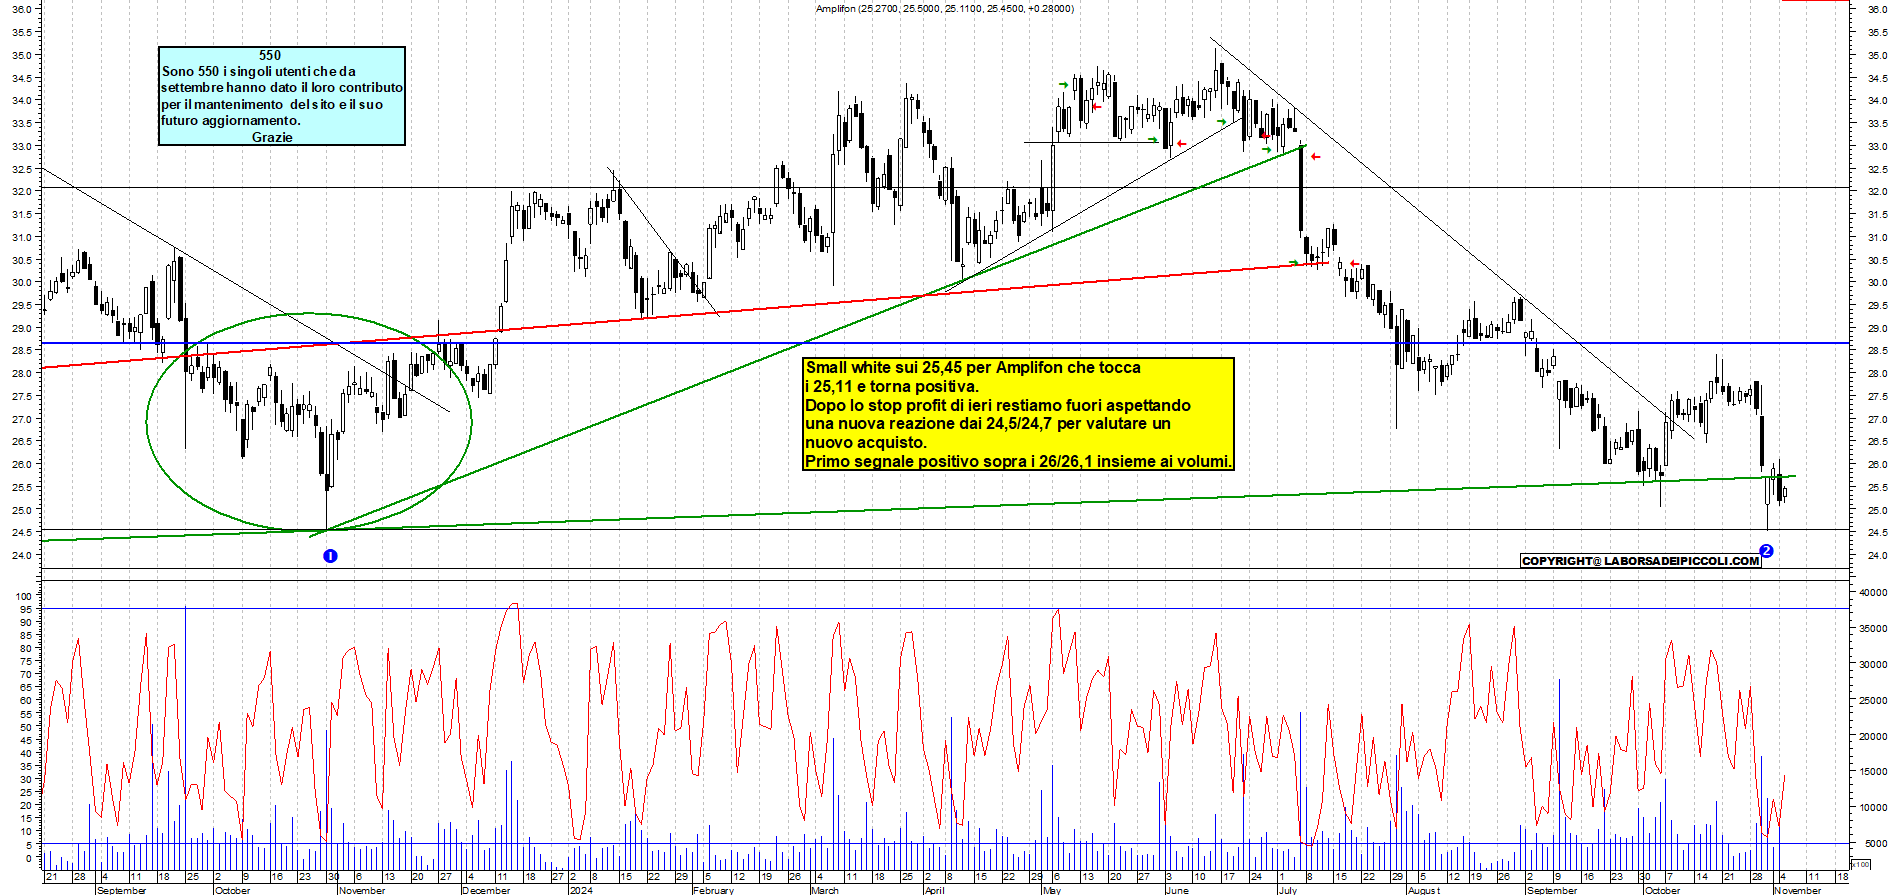
Task: Click the 30.0 label on left price axis
Action: coord(21,283)
